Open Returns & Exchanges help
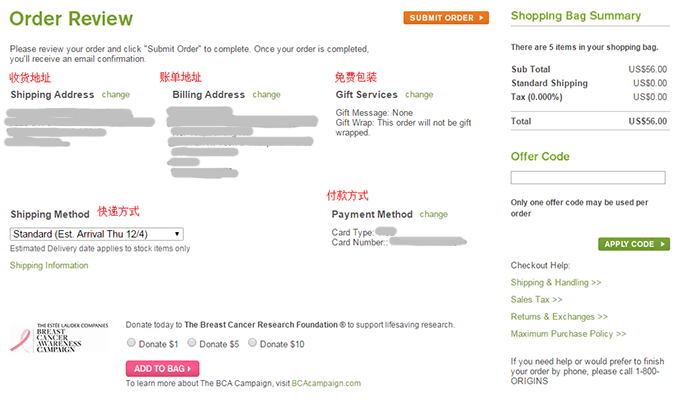This screenshot has width=680, height=403. tap(559, 317)
